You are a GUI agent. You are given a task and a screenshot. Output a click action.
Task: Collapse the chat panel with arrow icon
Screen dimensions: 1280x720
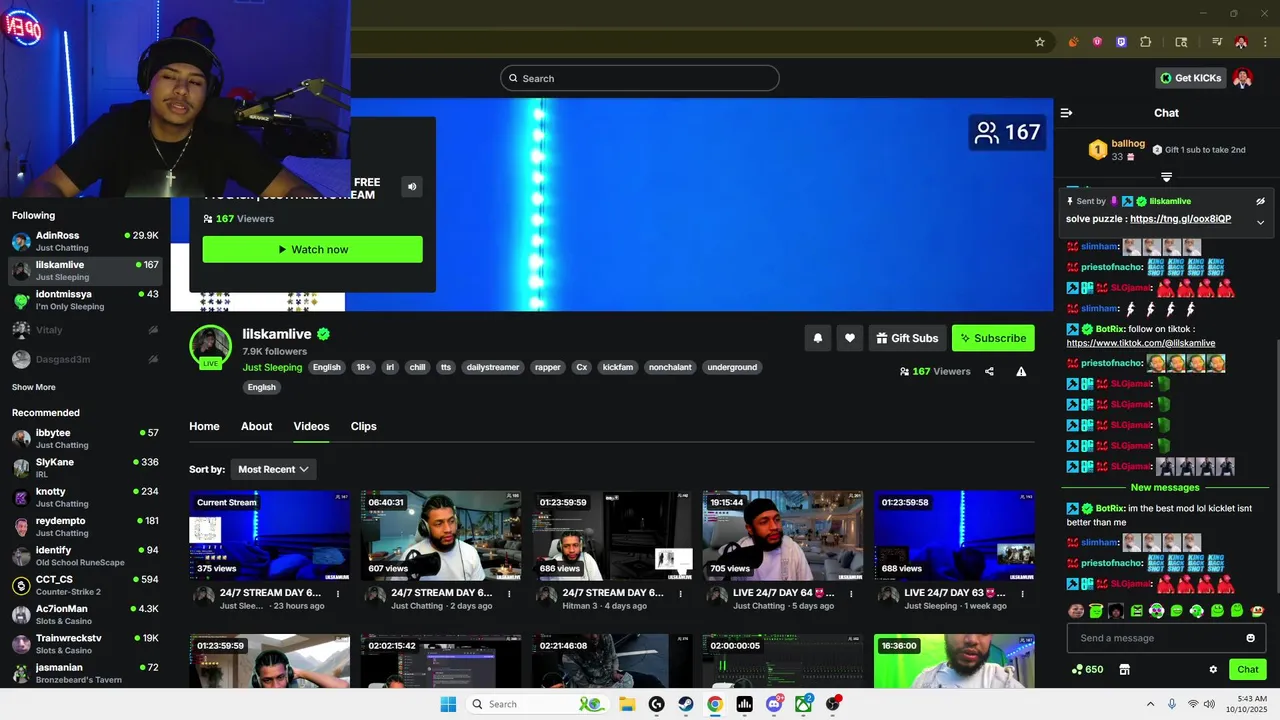(x=1066, y=113)
